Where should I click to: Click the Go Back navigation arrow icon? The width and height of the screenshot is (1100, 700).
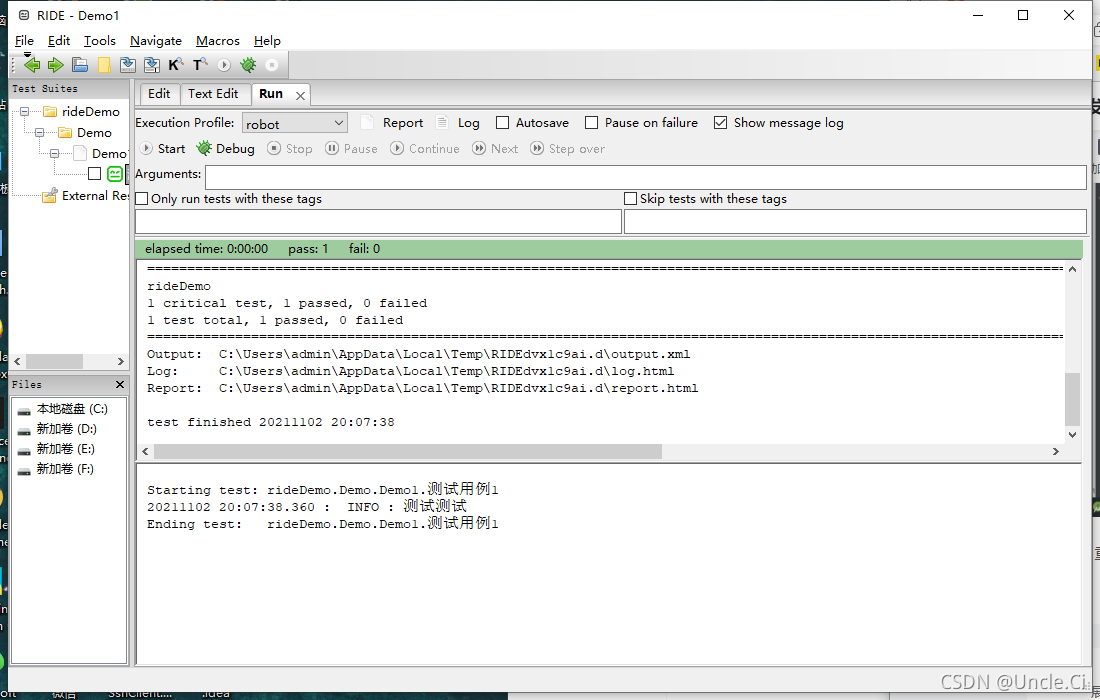(x=31, y=63)
